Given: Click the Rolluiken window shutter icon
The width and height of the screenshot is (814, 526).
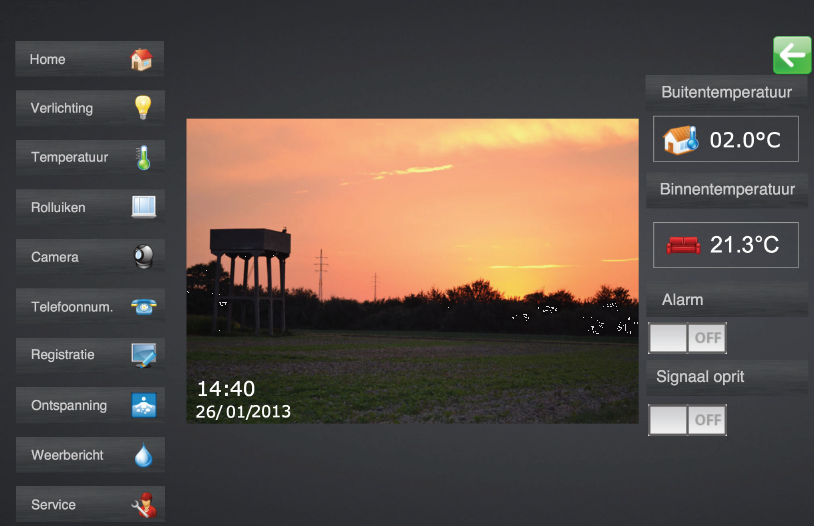Looking at the screenshot, I should point(143,207).
